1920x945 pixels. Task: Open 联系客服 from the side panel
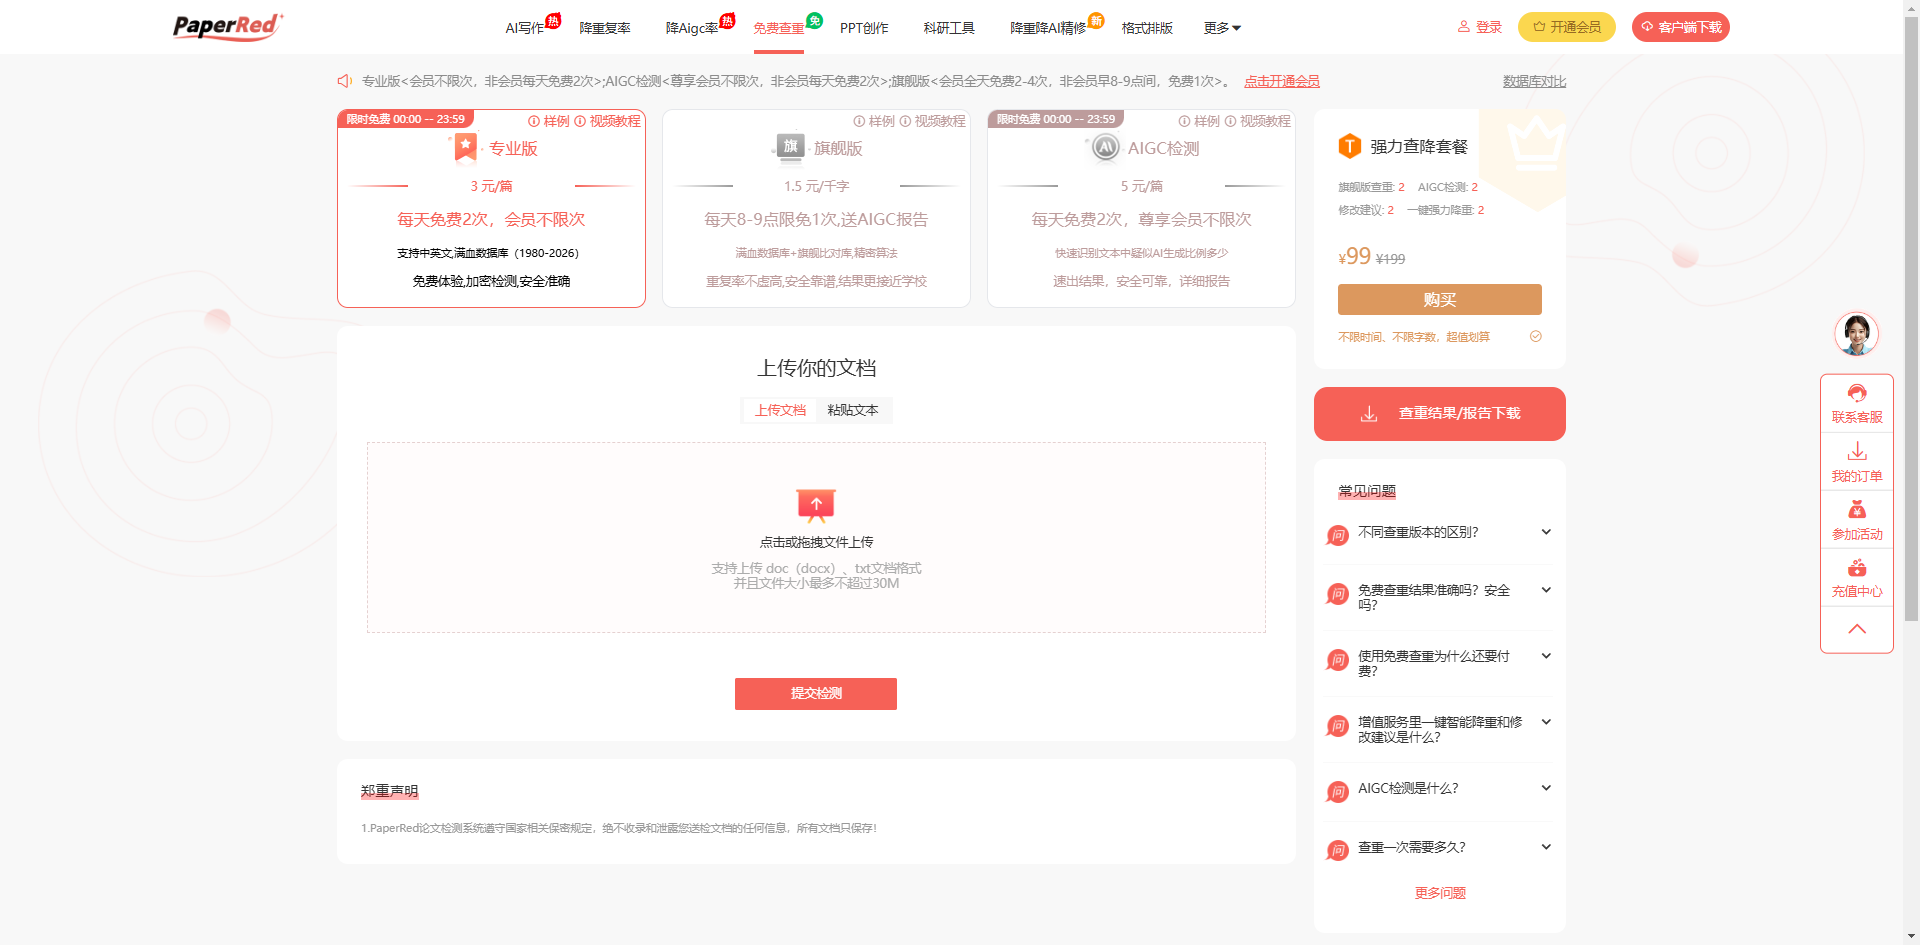pyautogui.click(x=1857, y=404)
